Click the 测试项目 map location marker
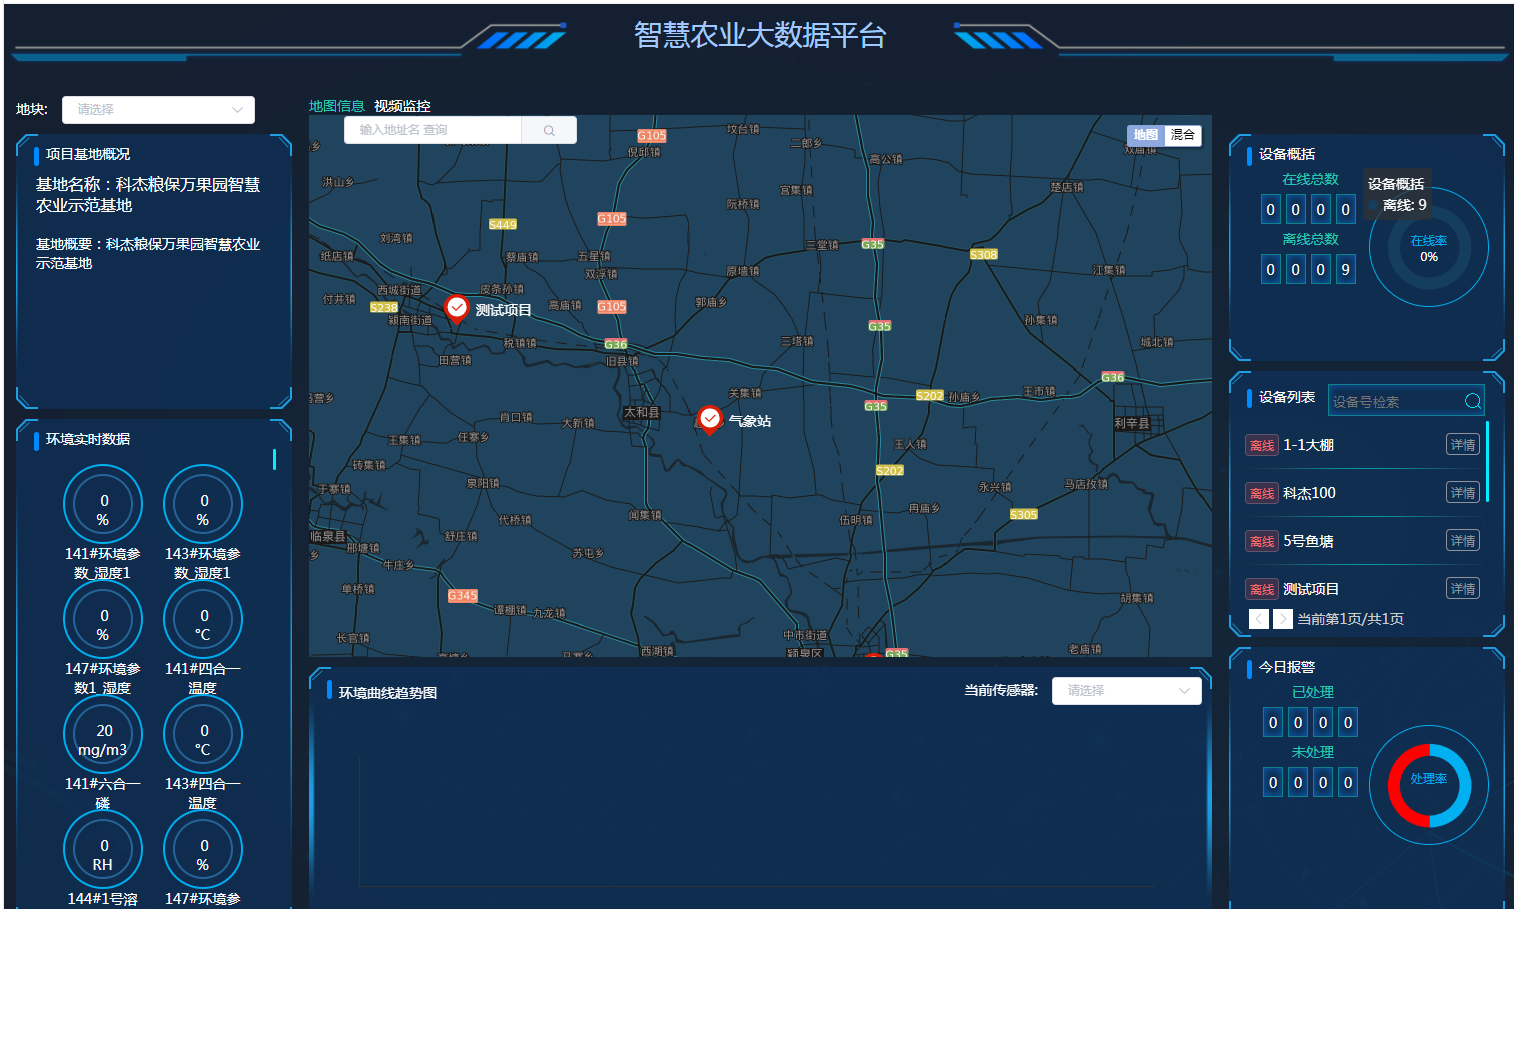 (x=456, y=308)
